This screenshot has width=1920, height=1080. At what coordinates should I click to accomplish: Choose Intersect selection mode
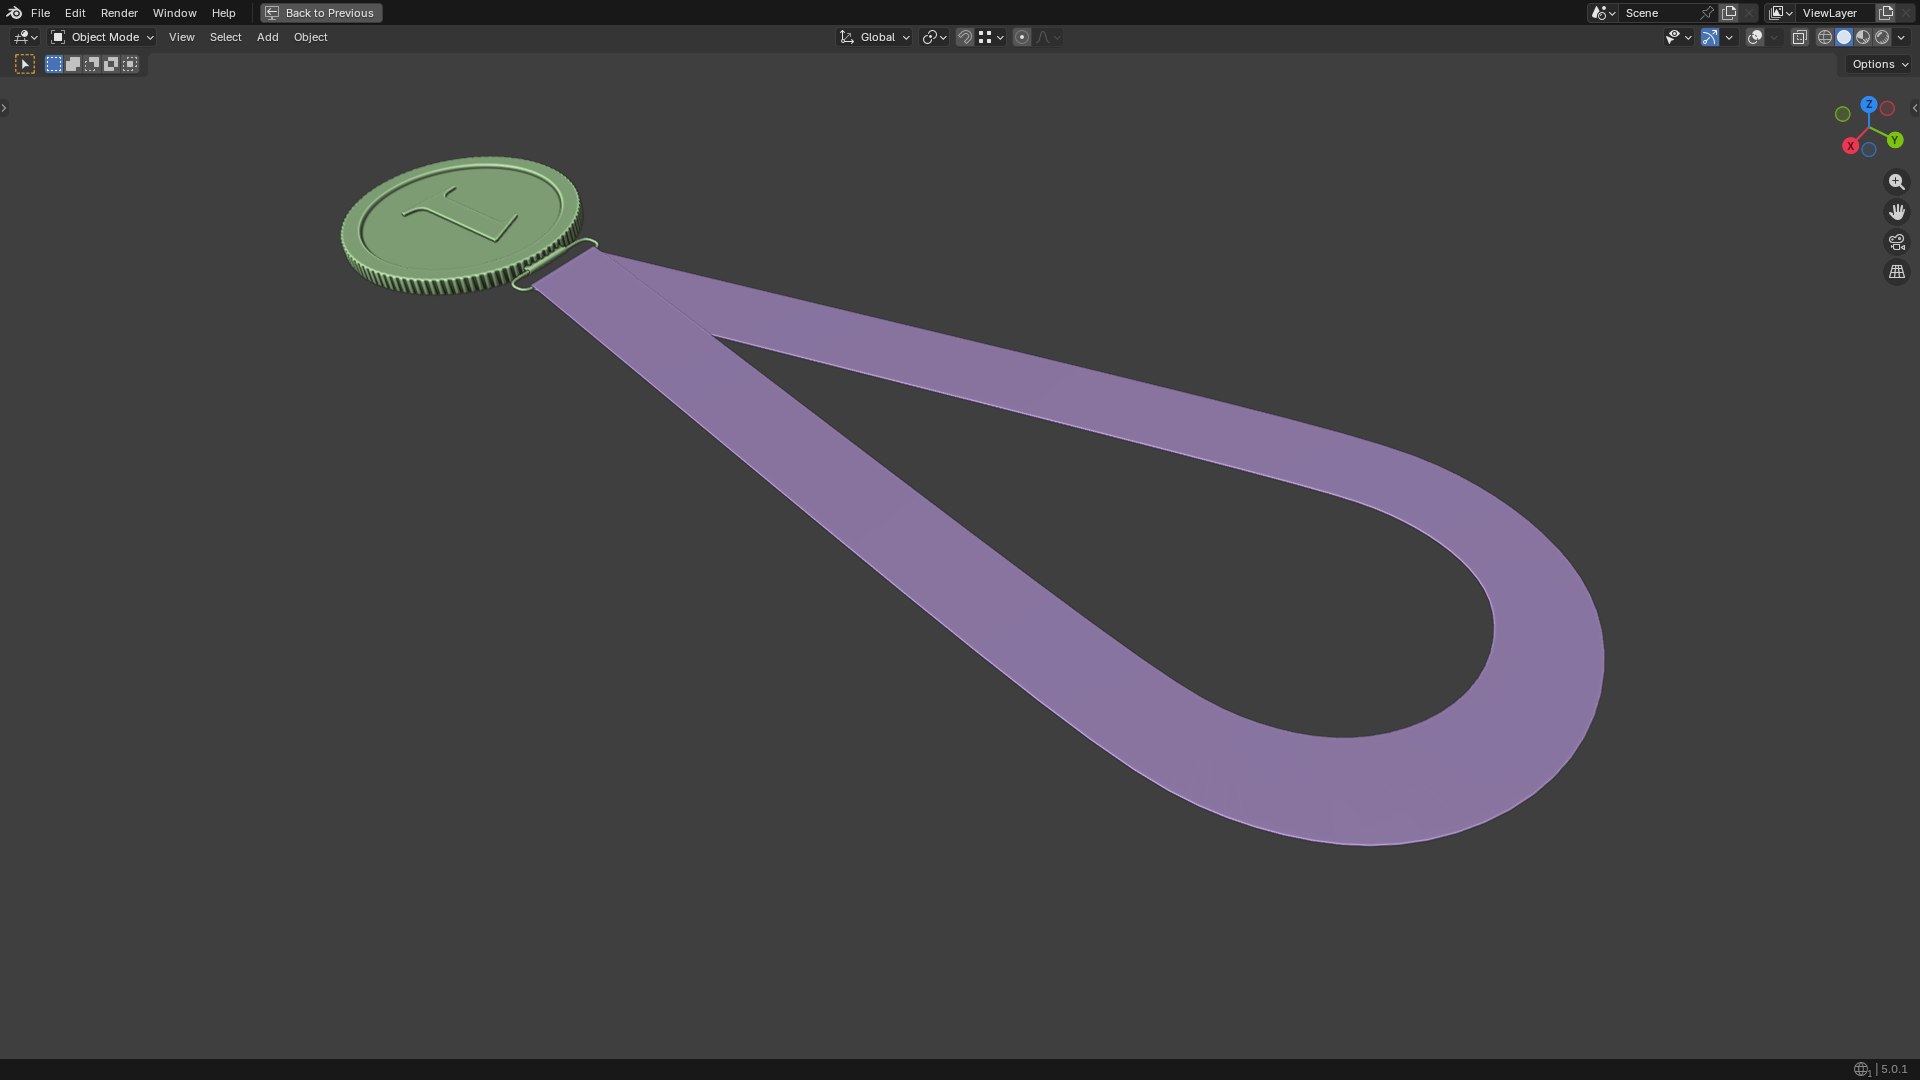[130, 64]
